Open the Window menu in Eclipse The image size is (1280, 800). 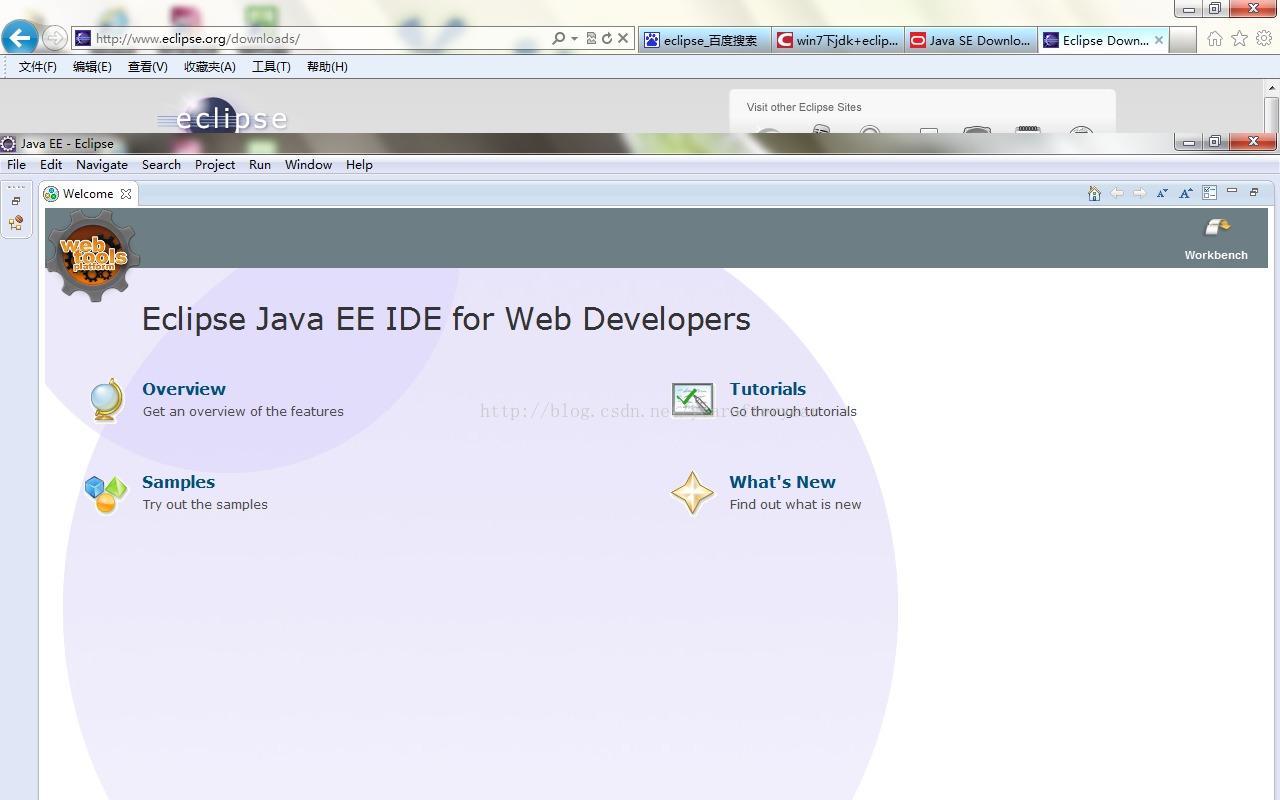click(x=308, y=165)
